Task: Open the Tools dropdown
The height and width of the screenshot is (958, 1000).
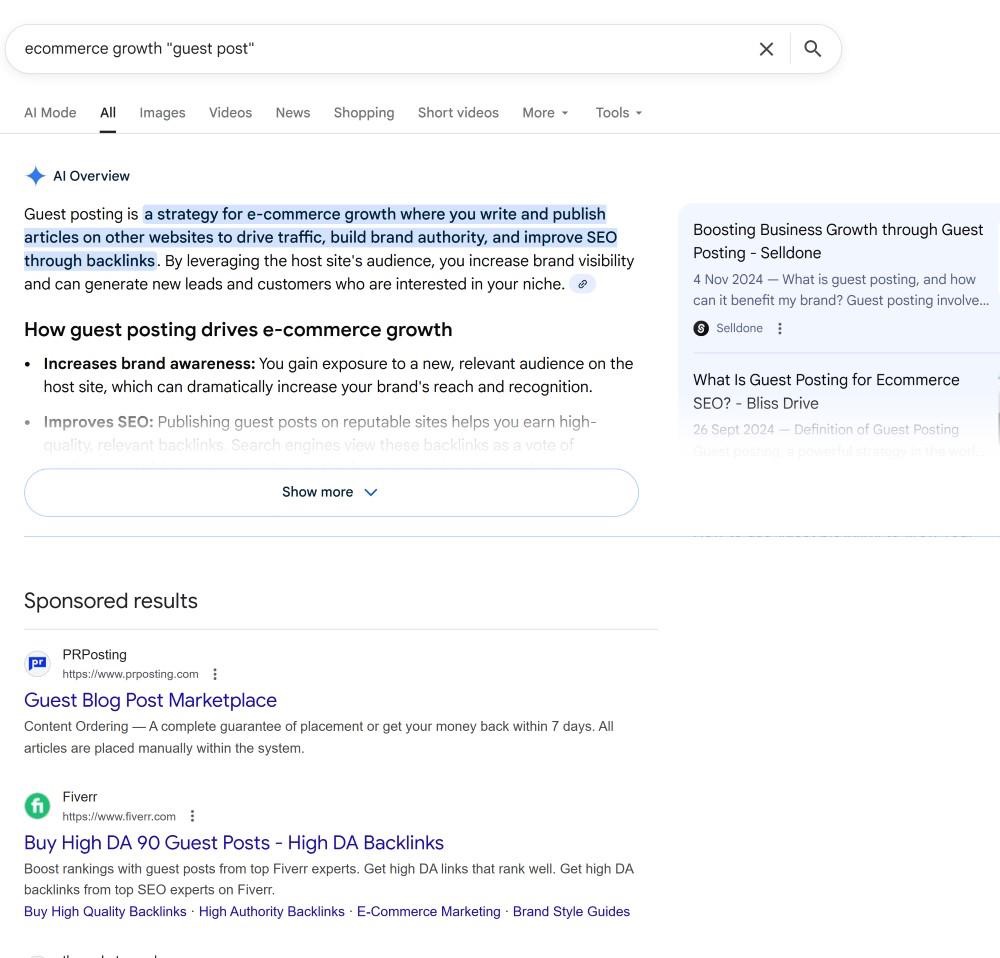Action: (619, 113)
